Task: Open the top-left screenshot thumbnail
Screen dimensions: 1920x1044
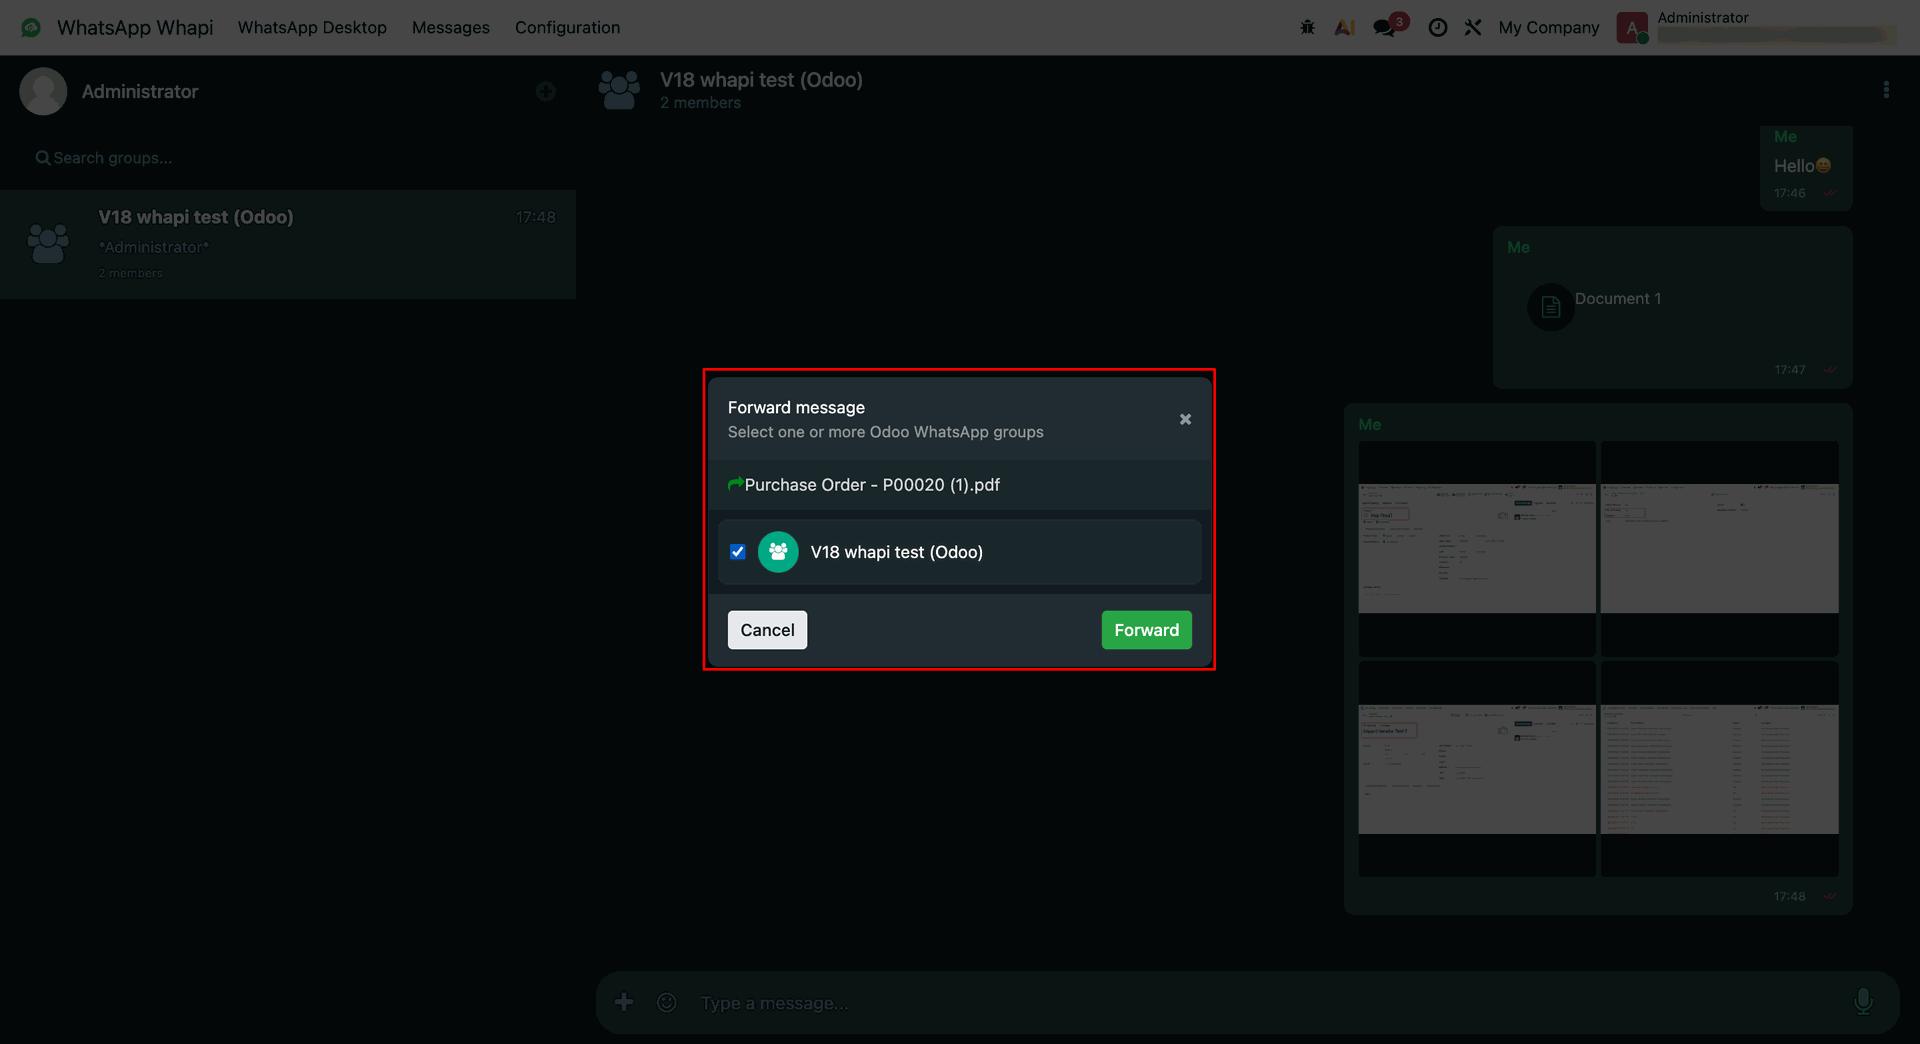Action: pos(1476,548)
